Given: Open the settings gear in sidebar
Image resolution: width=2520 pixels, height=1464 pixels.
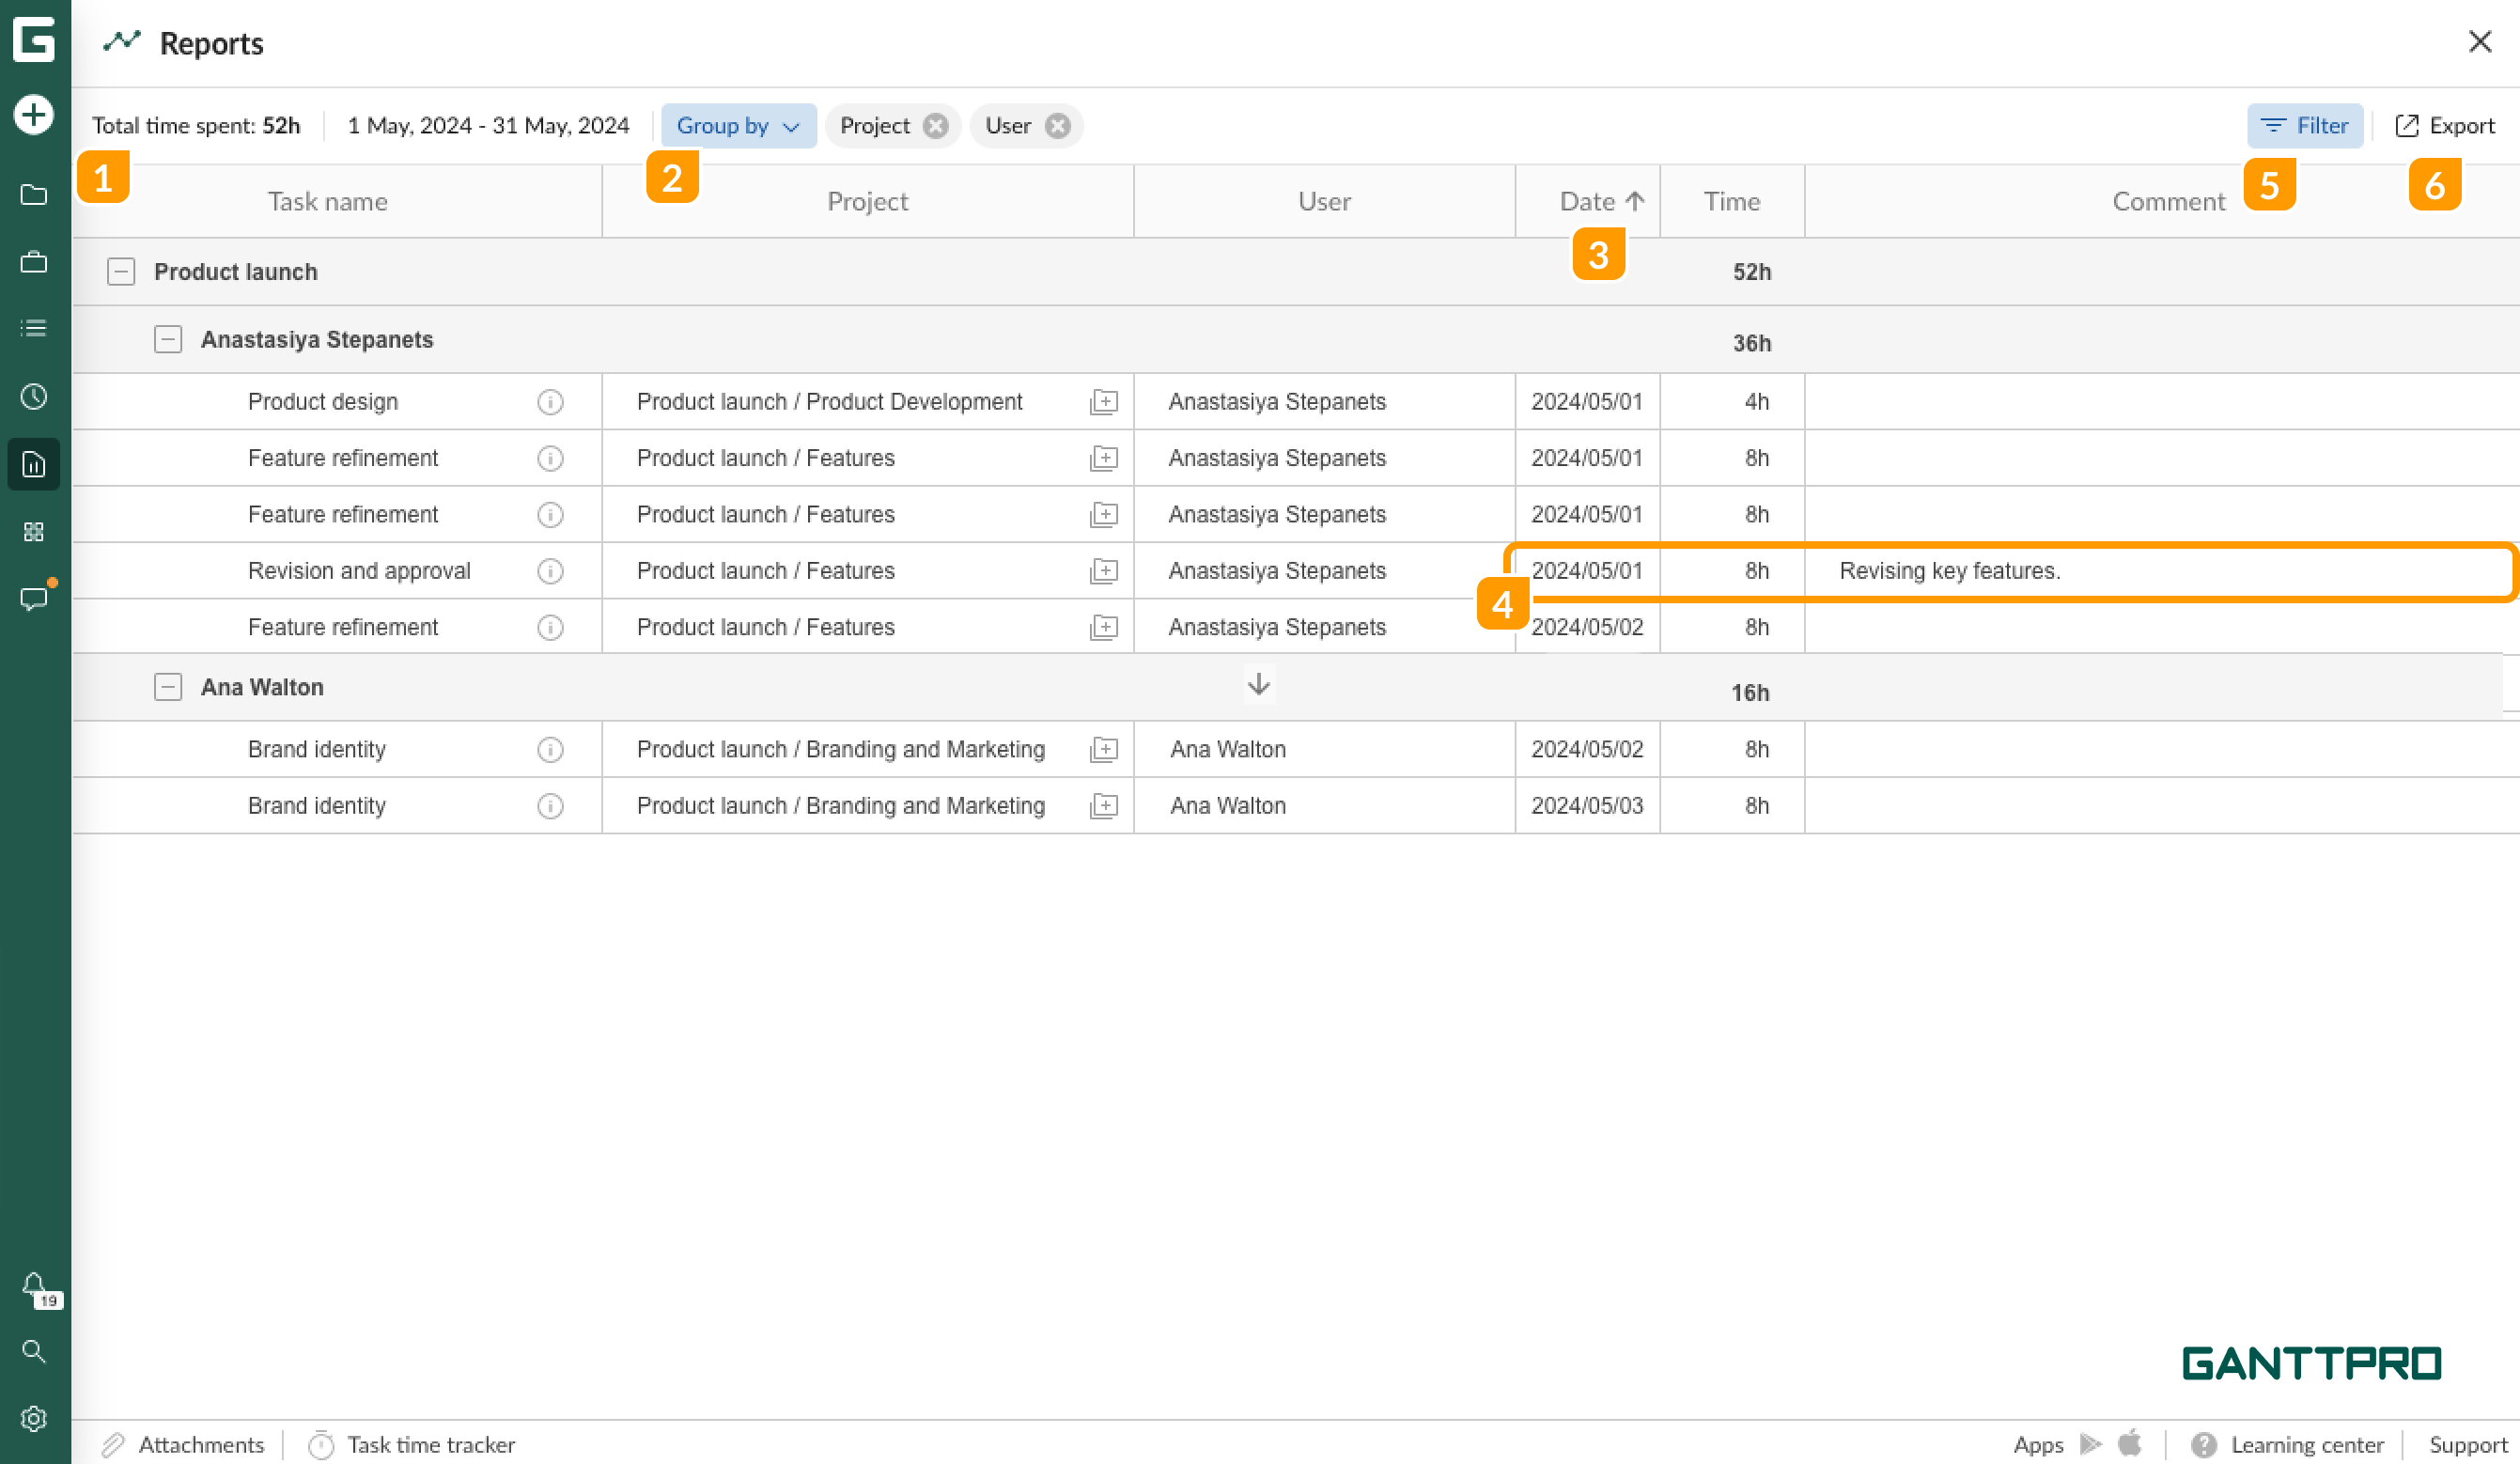Looking at the screenshot, I should 34,1418.
